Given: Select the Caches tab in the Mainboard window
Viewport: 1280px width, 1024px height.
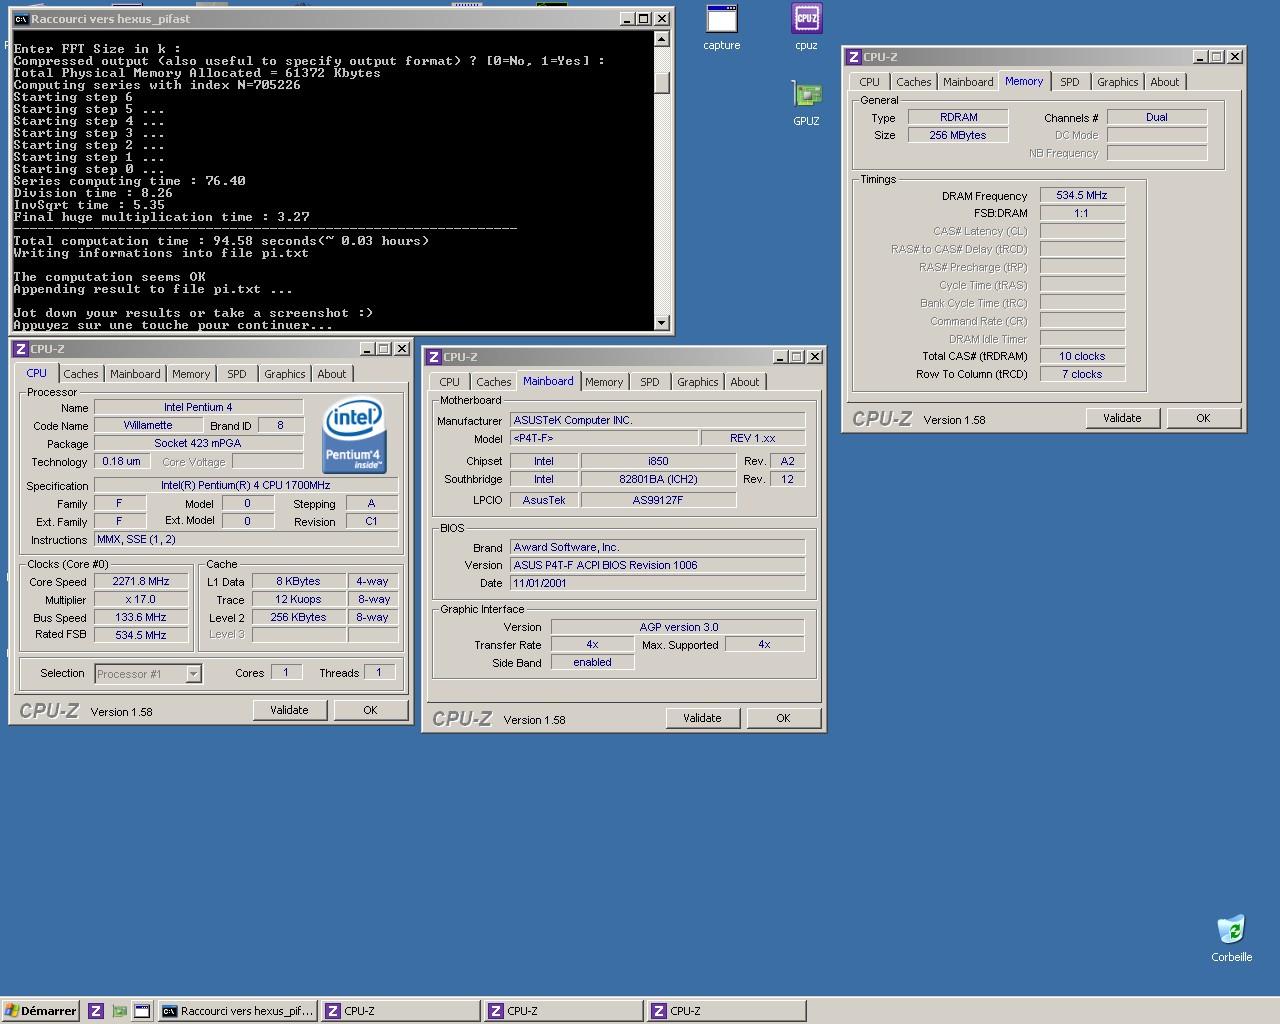Looking at the screenshot, I should click(x=494, y=382).
